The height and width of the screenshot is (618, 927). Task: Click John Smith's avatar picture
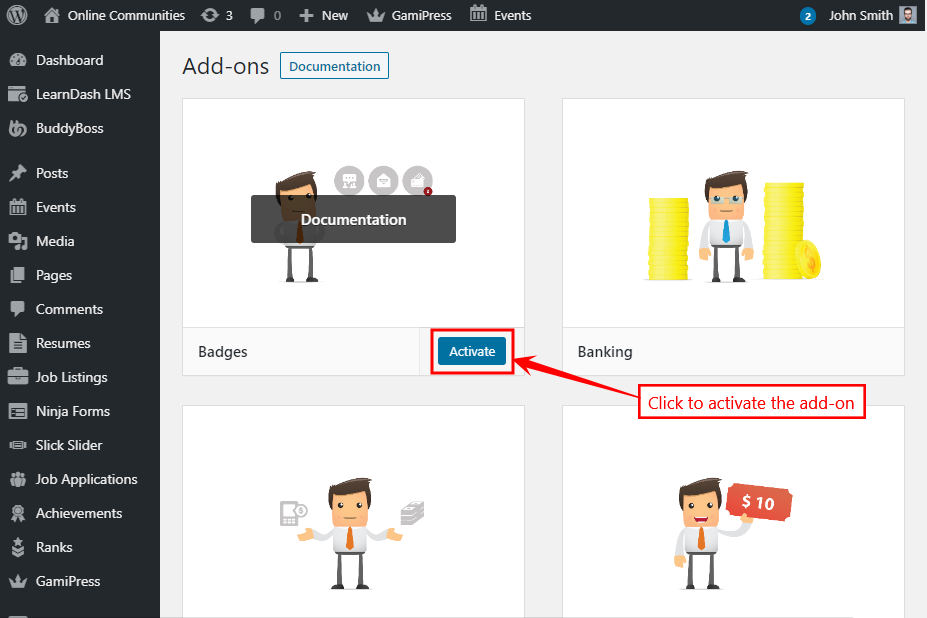point(907,15)
